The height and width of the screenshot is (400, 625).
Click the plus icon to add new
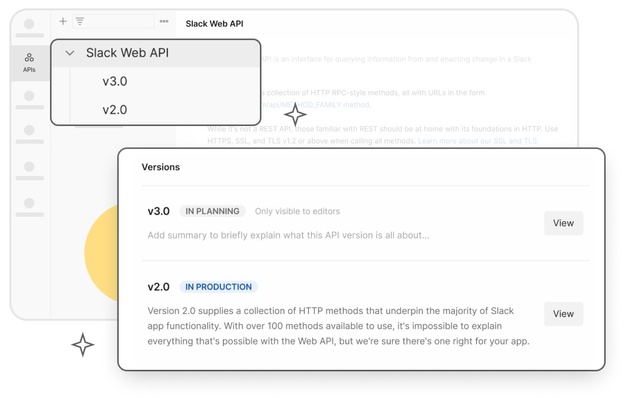tap(63, 21)
